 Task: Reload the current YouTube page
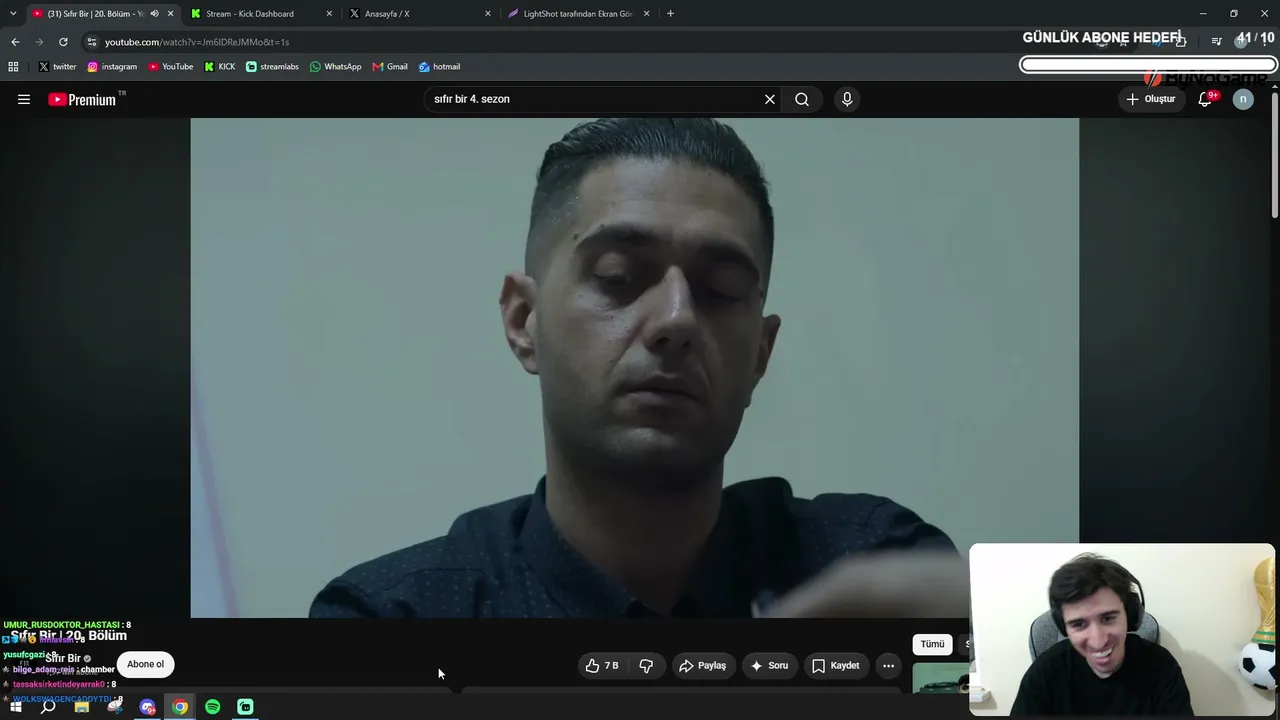(x=63, y=42)
